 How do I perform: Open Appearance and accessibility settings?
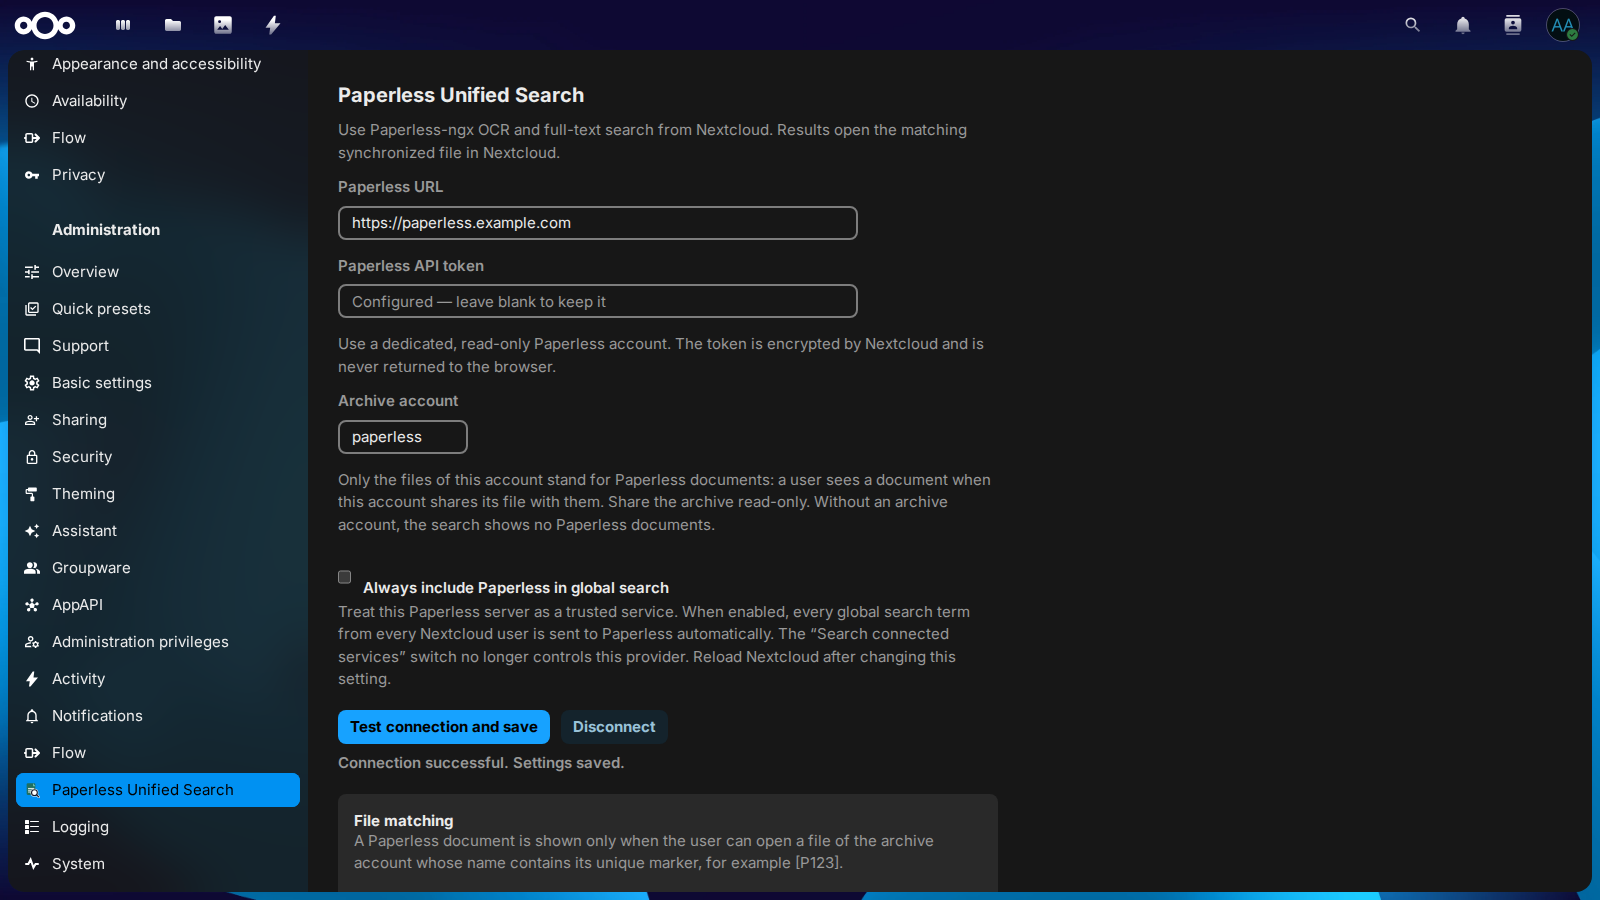(158, 64)
